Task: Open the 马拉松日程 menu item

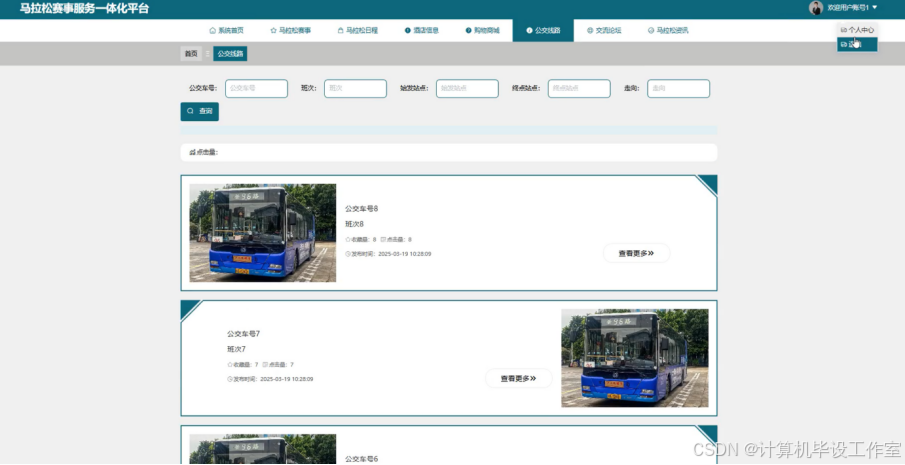Action: pyautogui.click(x=357, y=31)
